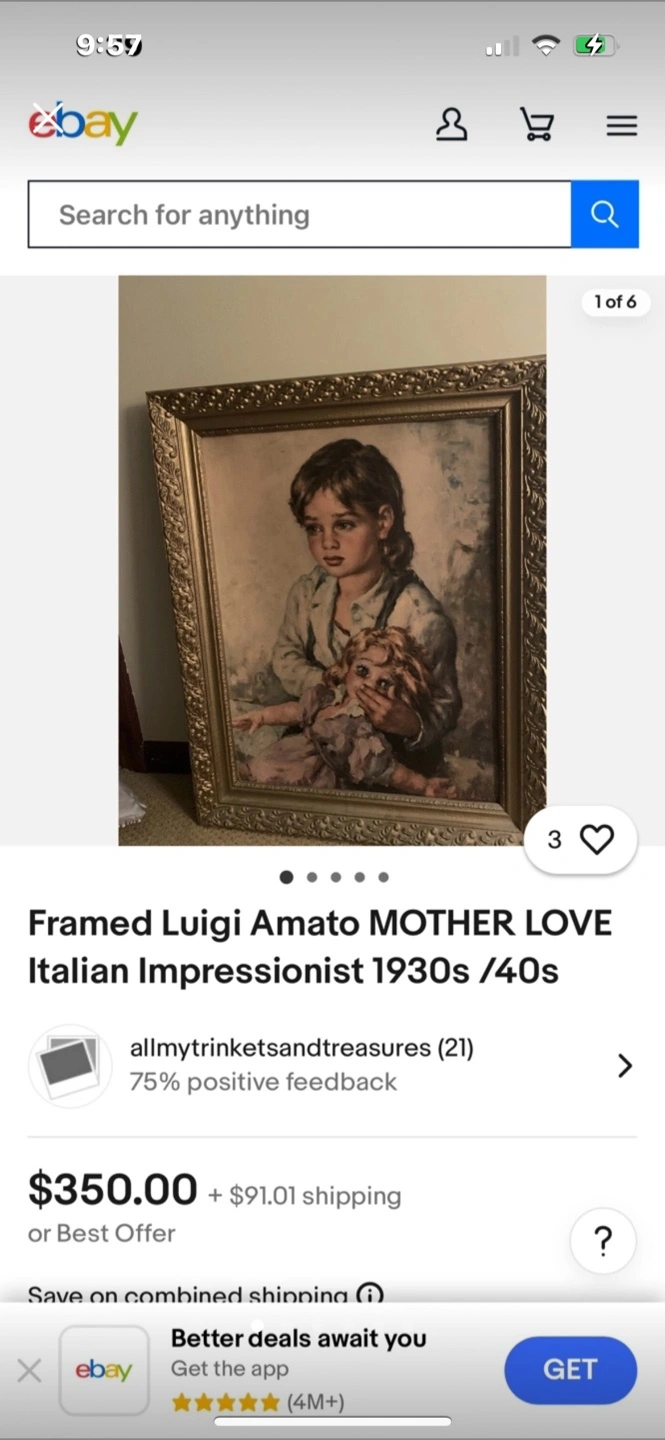
Task: Tap the seller avatar picture
Action: 70,1066
